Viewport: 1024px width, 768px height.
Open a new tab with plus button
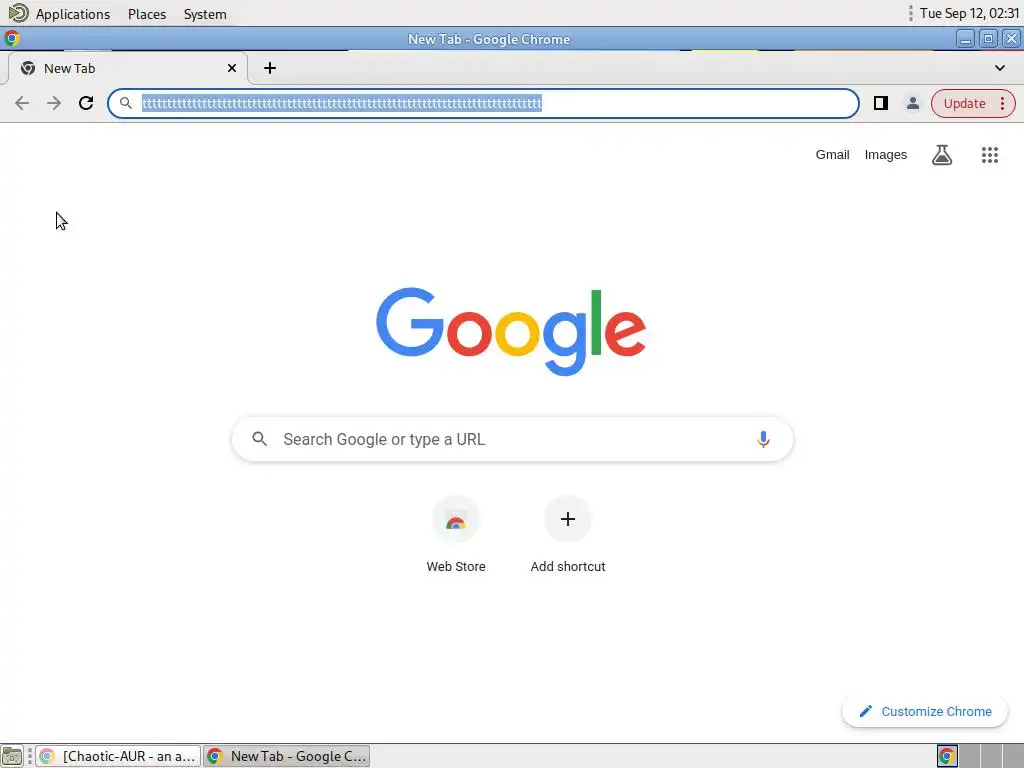[270, 68]
